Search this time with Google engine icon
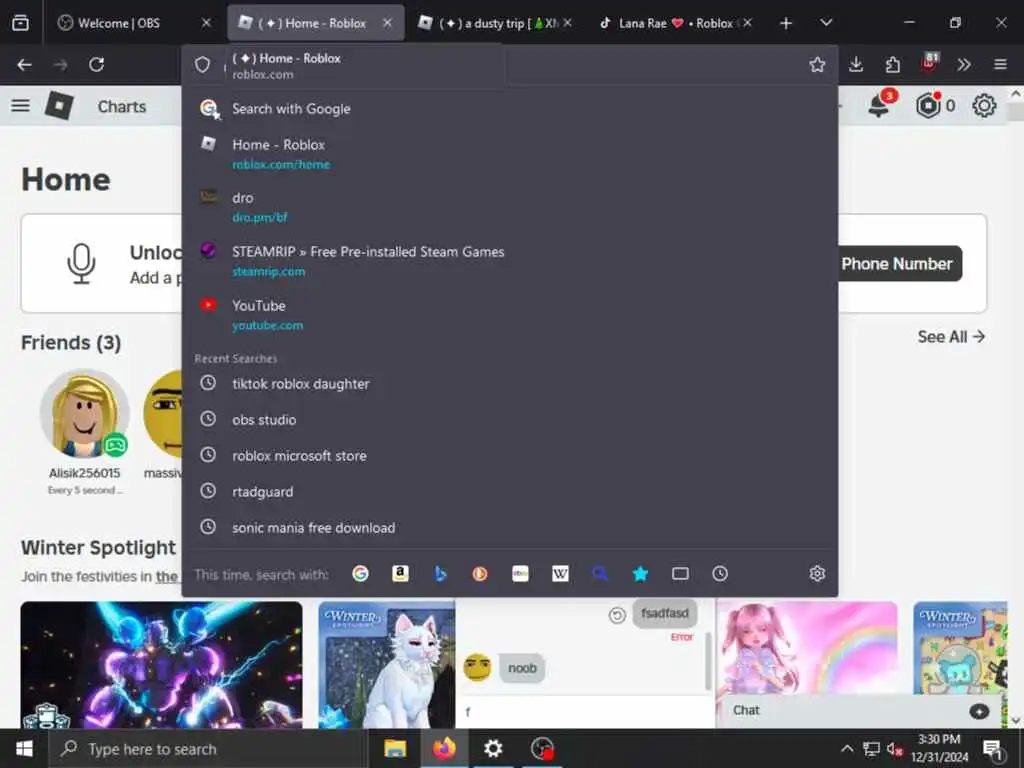Image resolution: width=1024 pixels, height=768 pixels. (x=360, y=573)
